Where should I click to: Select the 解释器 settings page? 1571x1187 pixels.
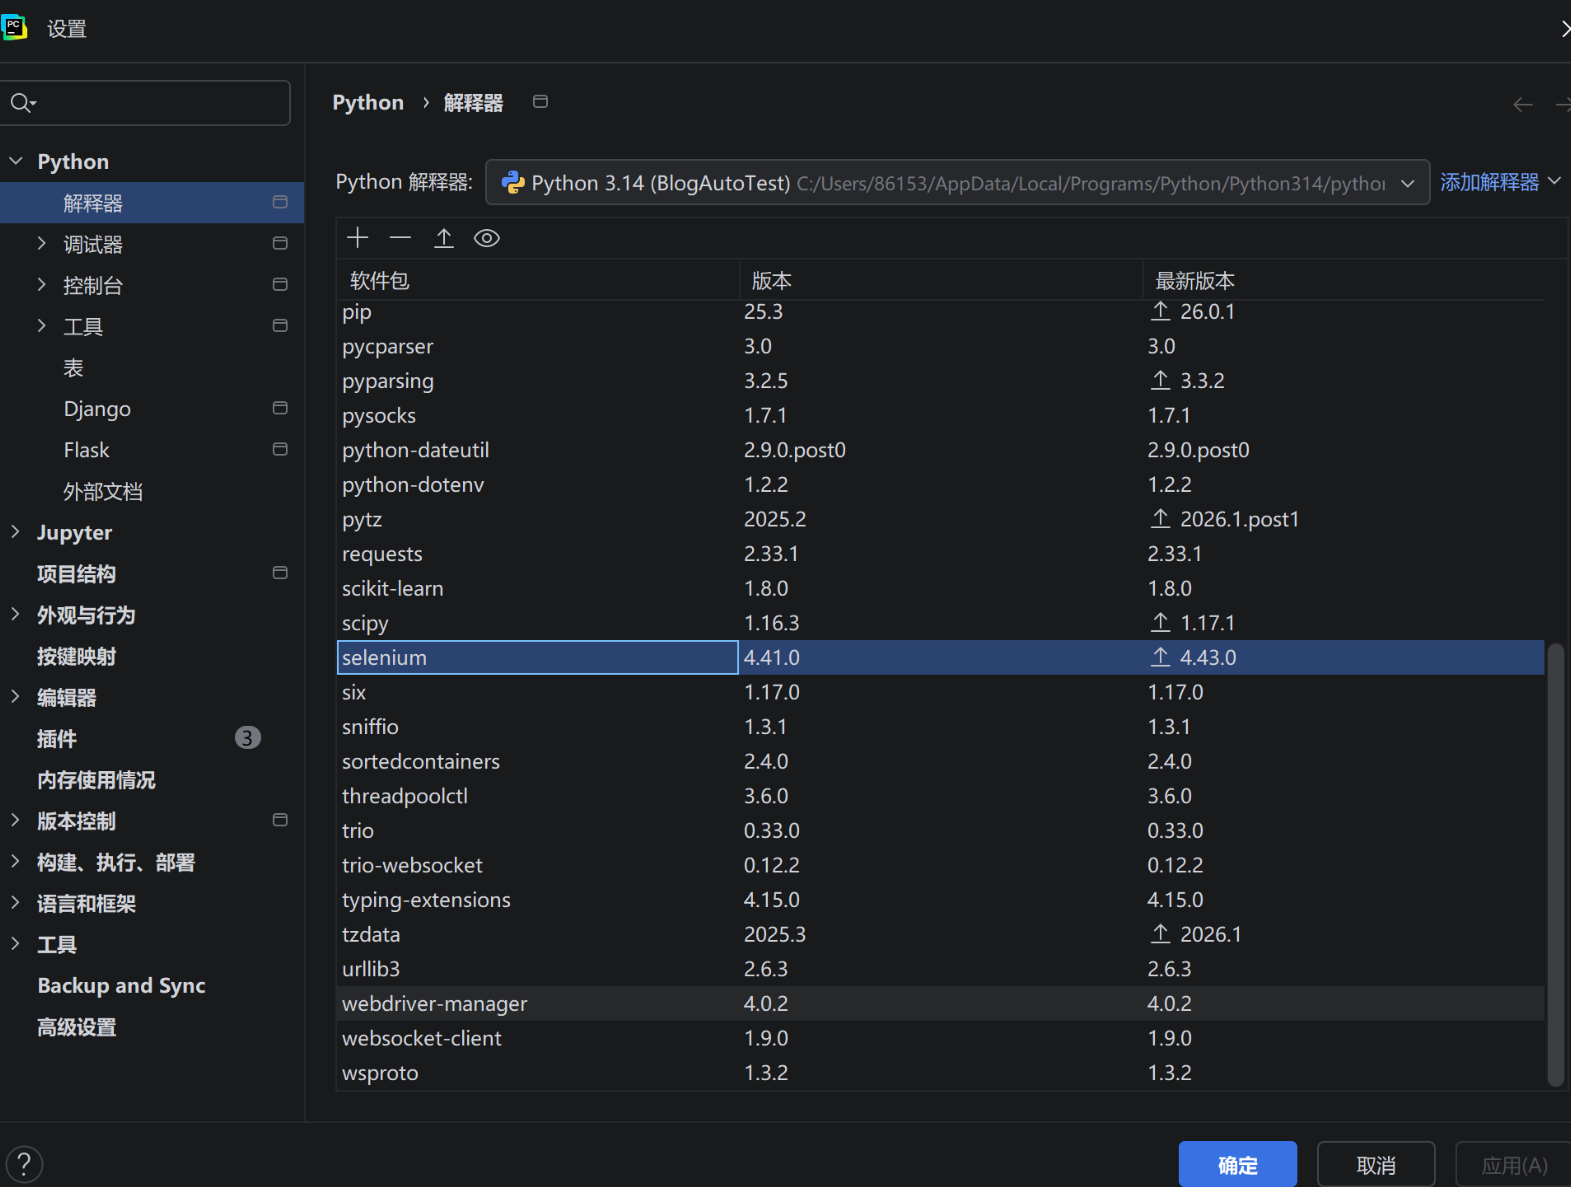pos(152,203)
